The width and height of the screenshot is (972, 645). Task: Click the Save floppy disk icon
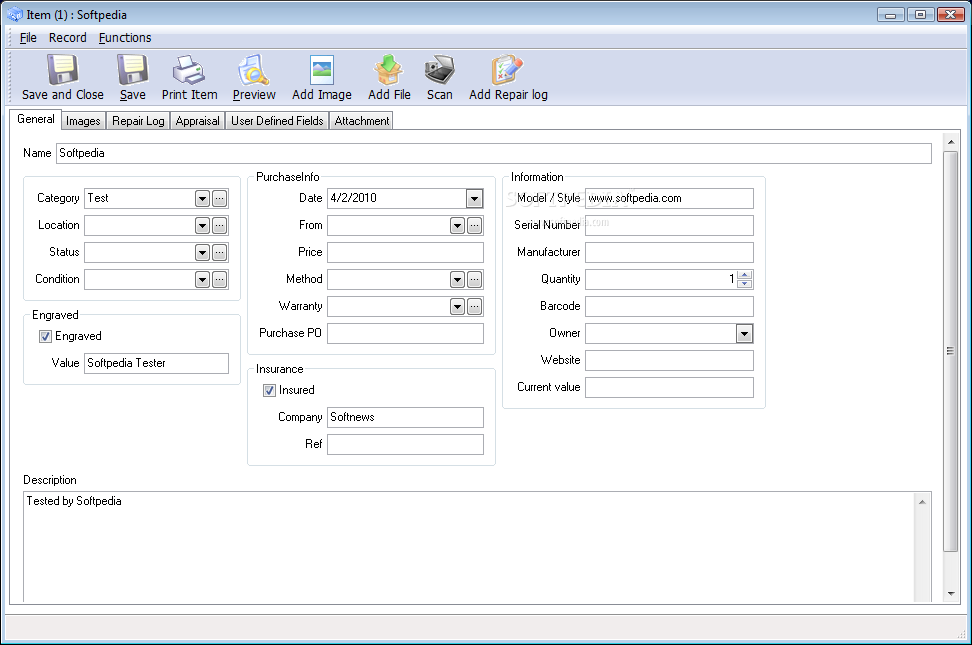132,69
